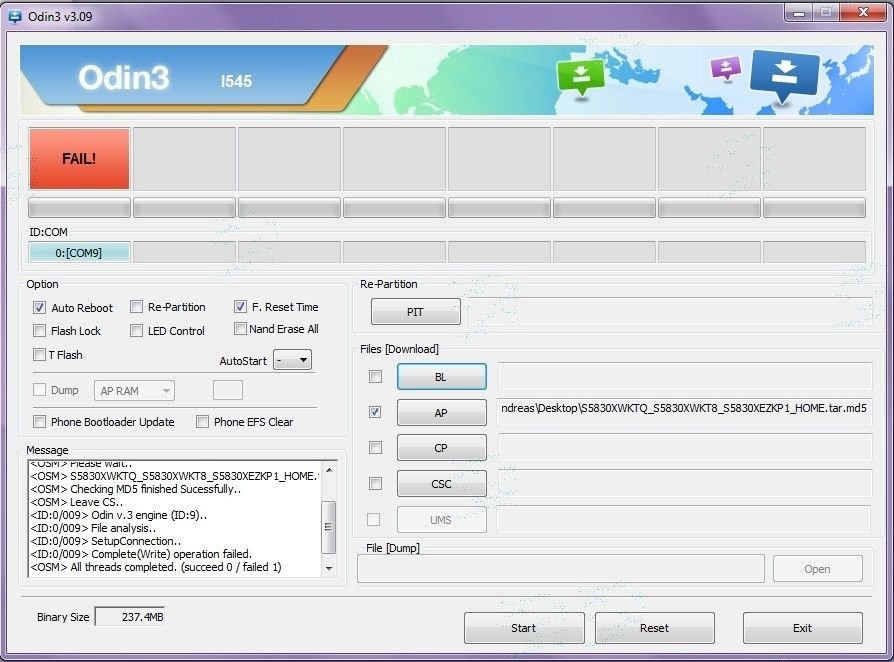Check the Phone EFS Clear checkbox

tap(202, 422)
